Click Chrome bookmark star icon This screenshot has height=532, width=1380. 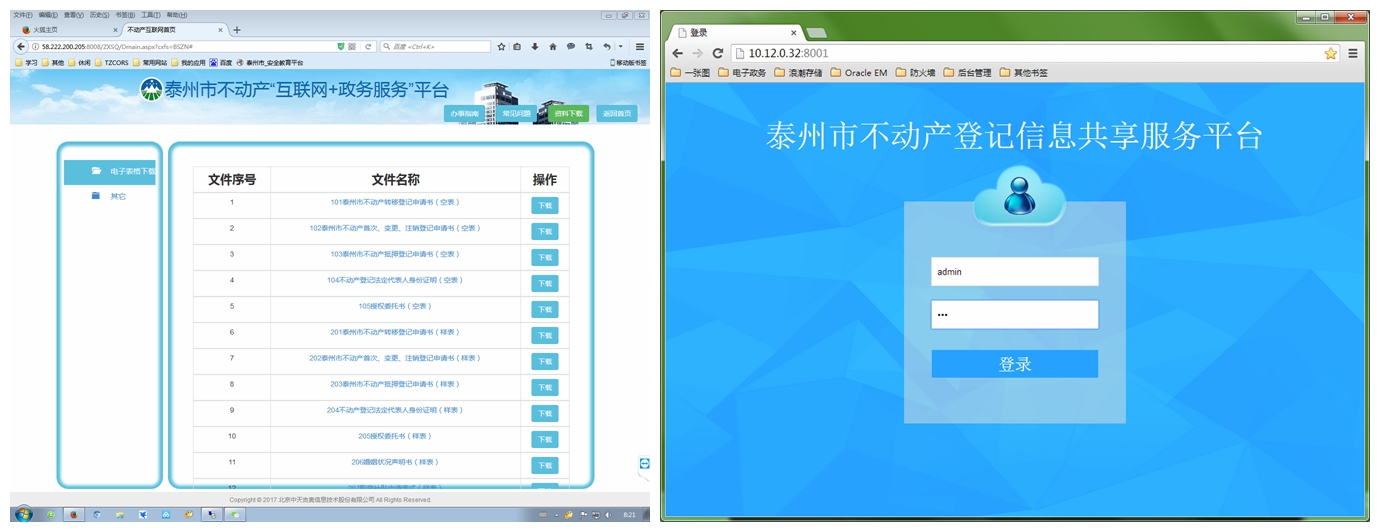point(1330,53)
